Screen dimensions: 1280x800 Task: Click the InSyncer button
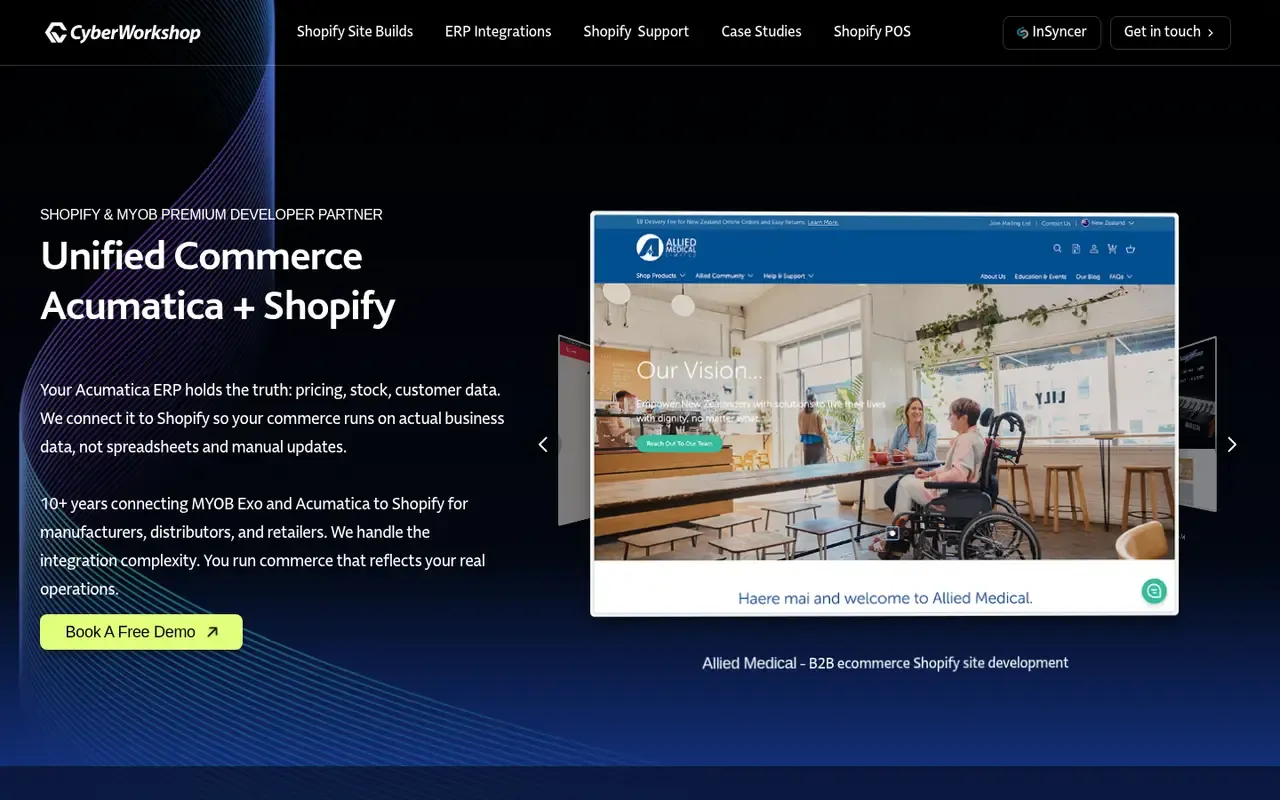pos(1052,32)
